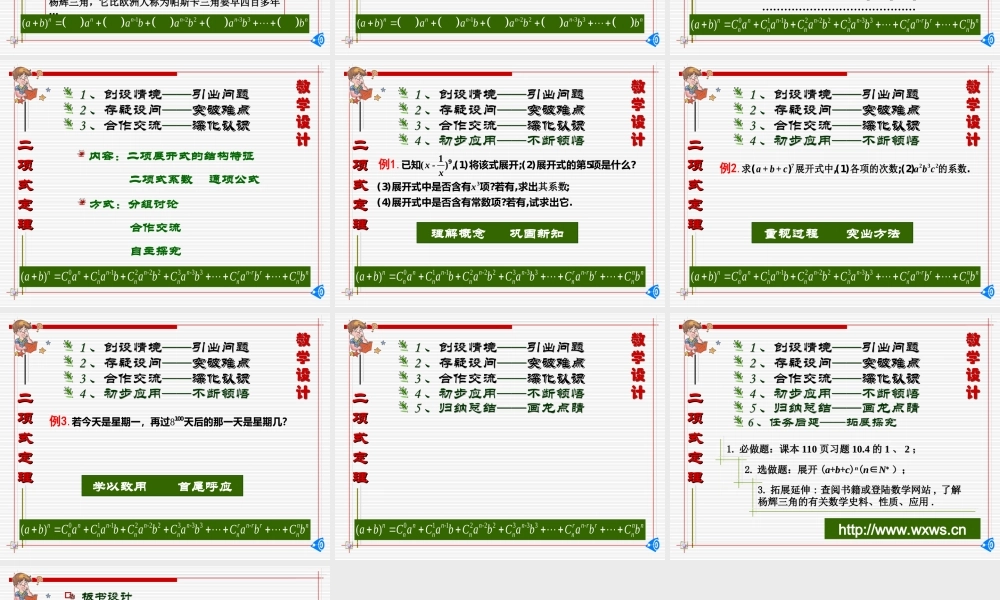Click the 自主探究 text
Image resolution: width=1000 pixels, height=600 pixels.
155,251
